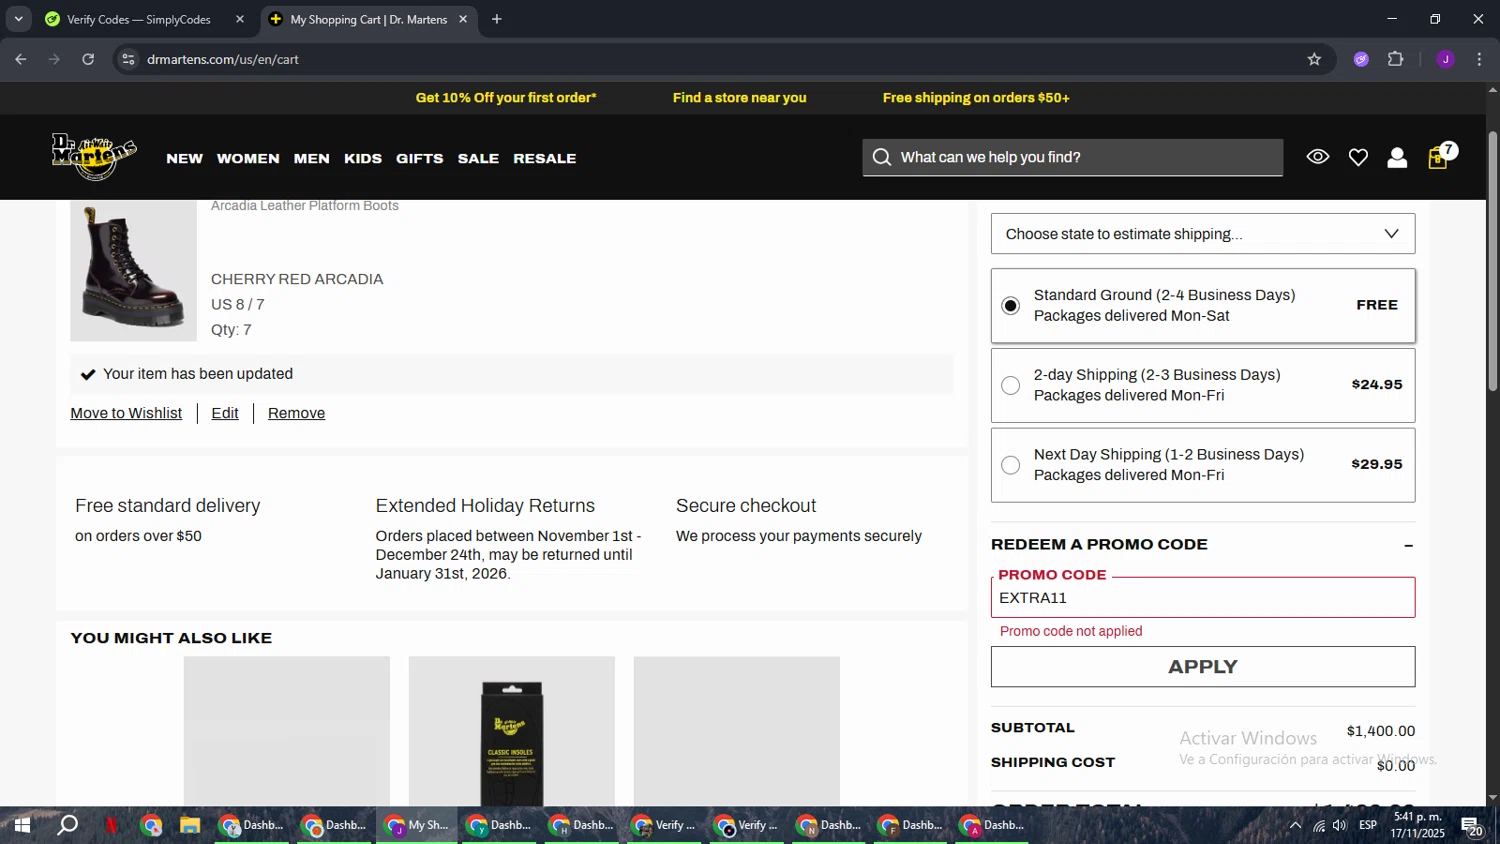Click Remove link for cart item
This screenshot has width=1500, height=844.
(296, 413)
